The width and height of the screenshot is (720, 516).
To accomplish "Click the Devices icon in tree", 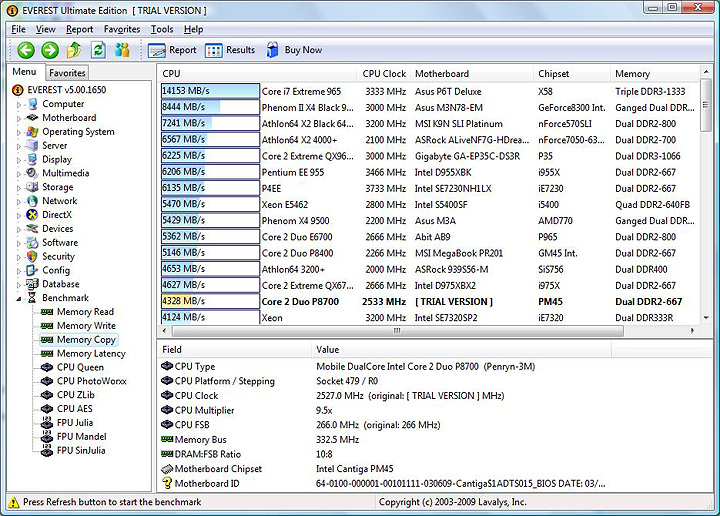I will (x=32, y=229).
